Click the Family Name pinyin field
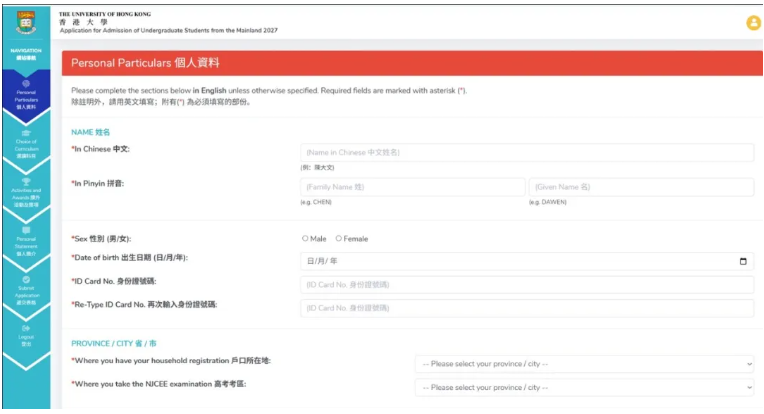Screen dimensions: 764x414 (x=413, y=187)
